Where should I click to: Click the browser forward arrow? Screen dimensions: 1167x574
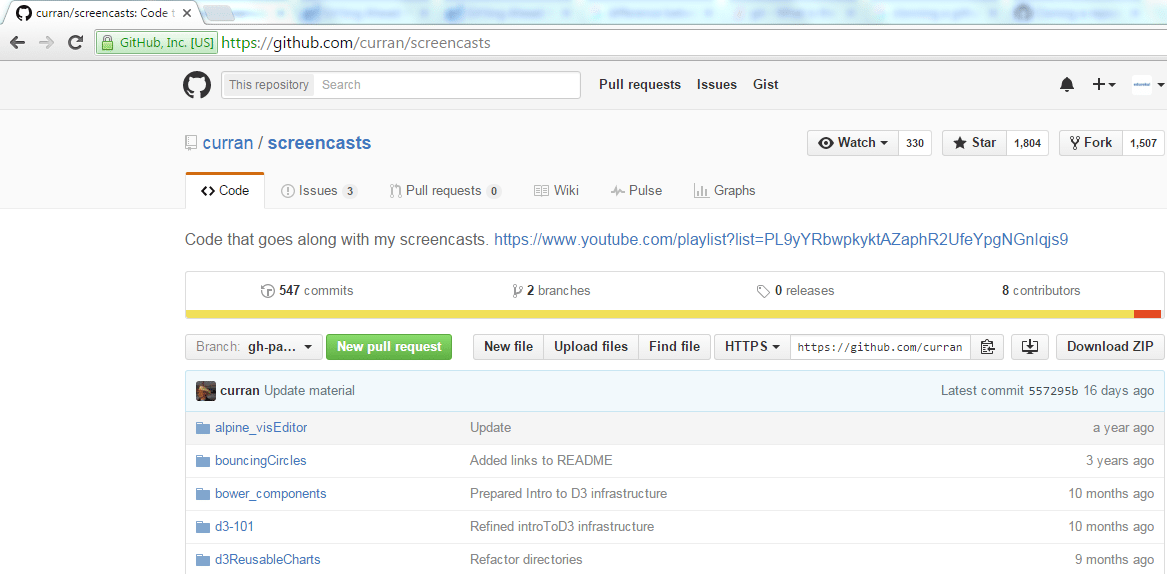click(46, 42)
